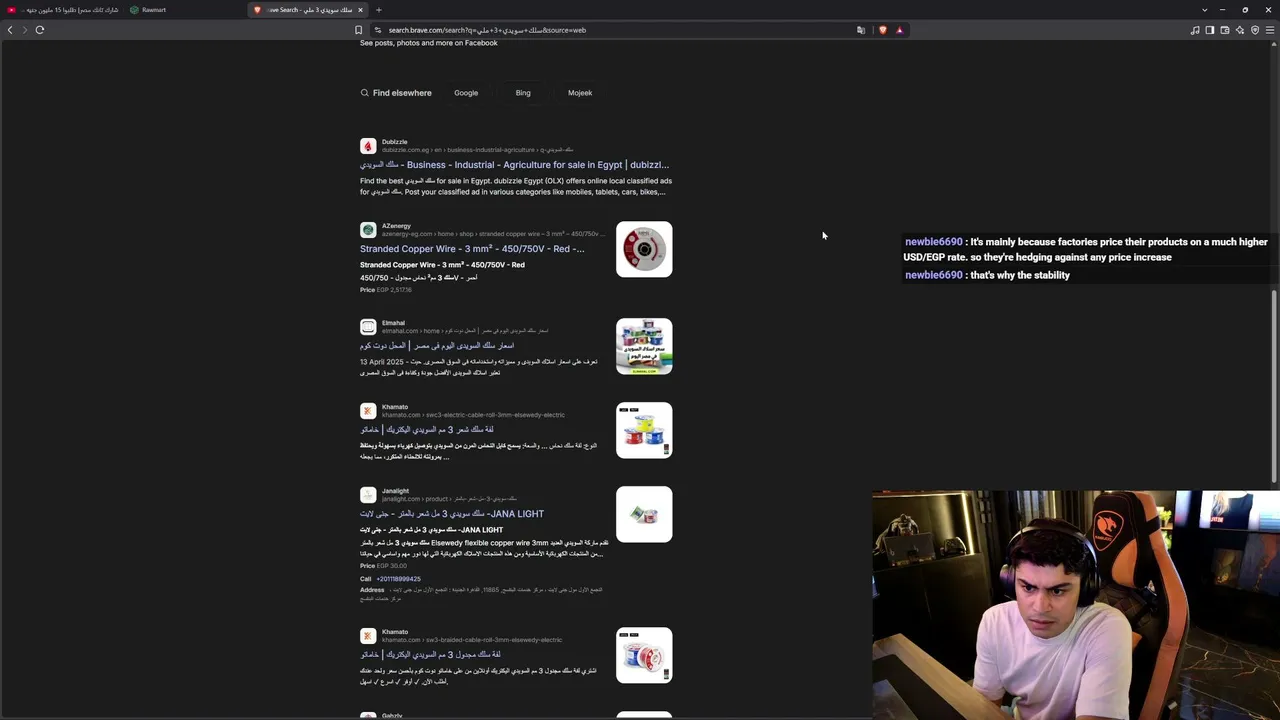Image resolution: width=1280 pixels, height=720 pixels.
Task: Call the Janalight phone number +201118998425
Action: [399, 579]
